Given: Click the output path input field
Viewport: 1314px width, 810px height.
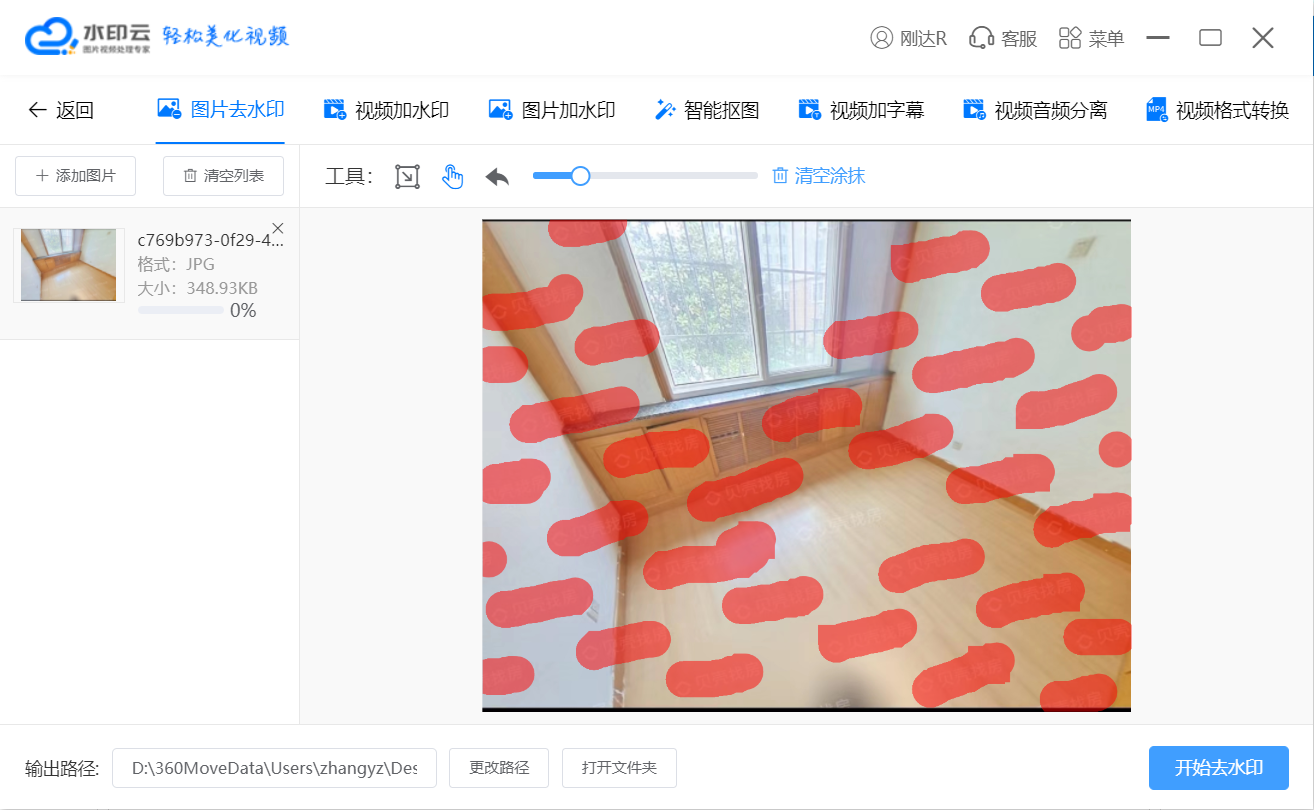Looking at the screenshot, I should 274,768.
